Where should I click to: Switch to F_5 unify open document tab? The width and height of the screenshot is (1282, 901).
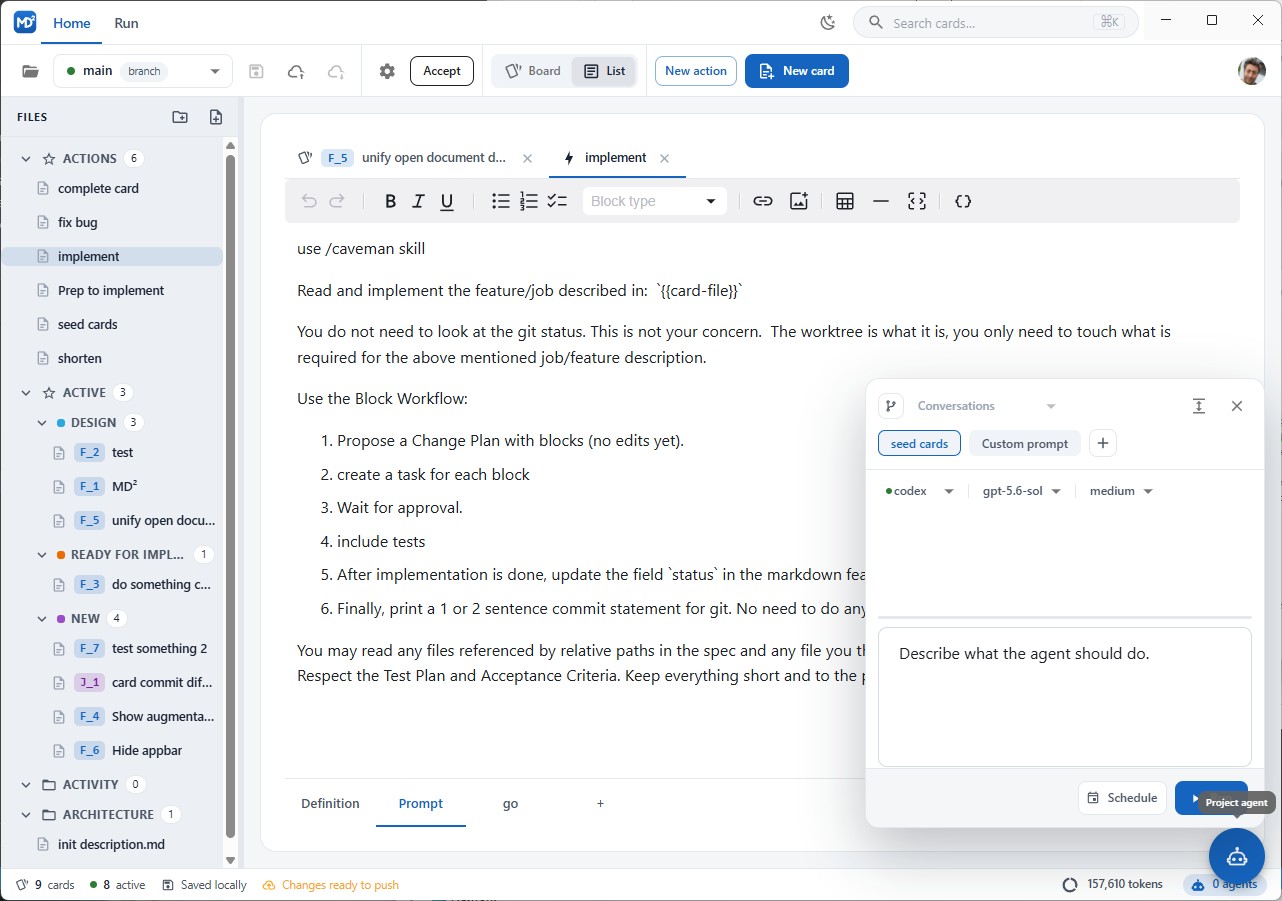point(415,158)
